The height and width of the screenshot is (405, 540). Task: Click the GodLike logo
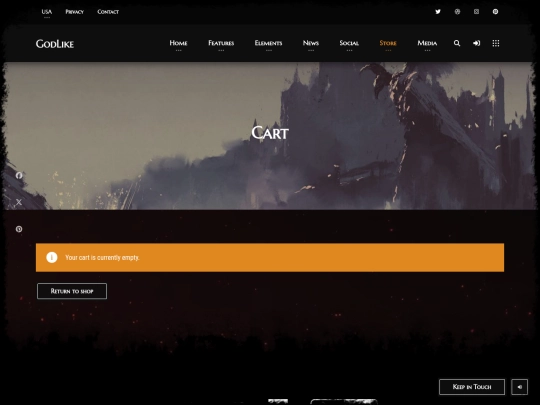55,44
